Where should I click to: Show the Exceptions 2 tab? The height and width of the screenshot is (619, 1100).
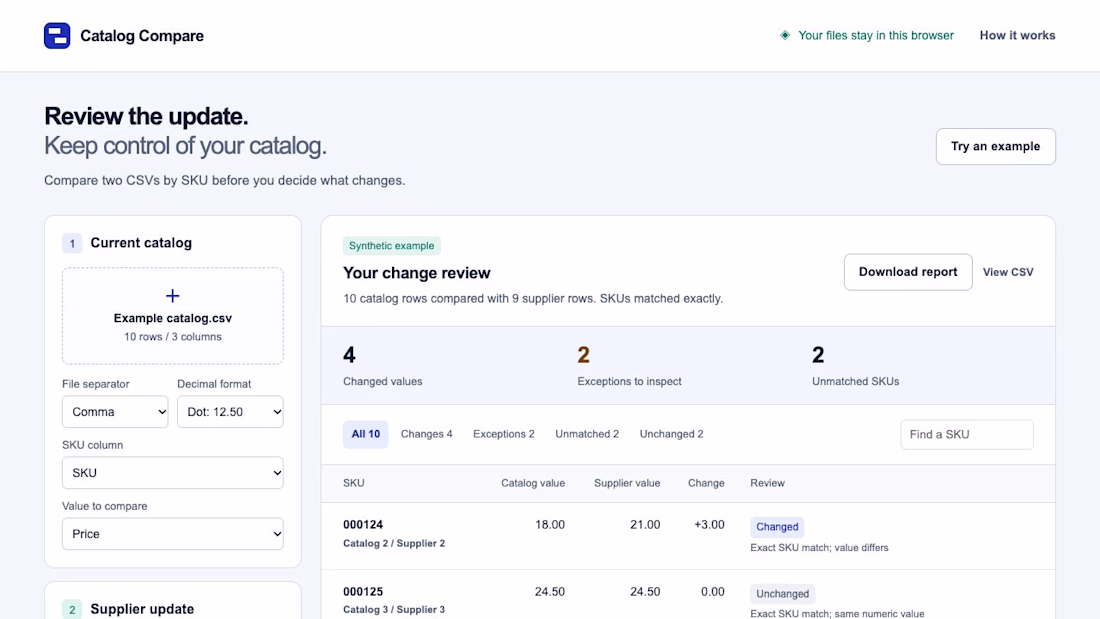[x=504, y=434]
